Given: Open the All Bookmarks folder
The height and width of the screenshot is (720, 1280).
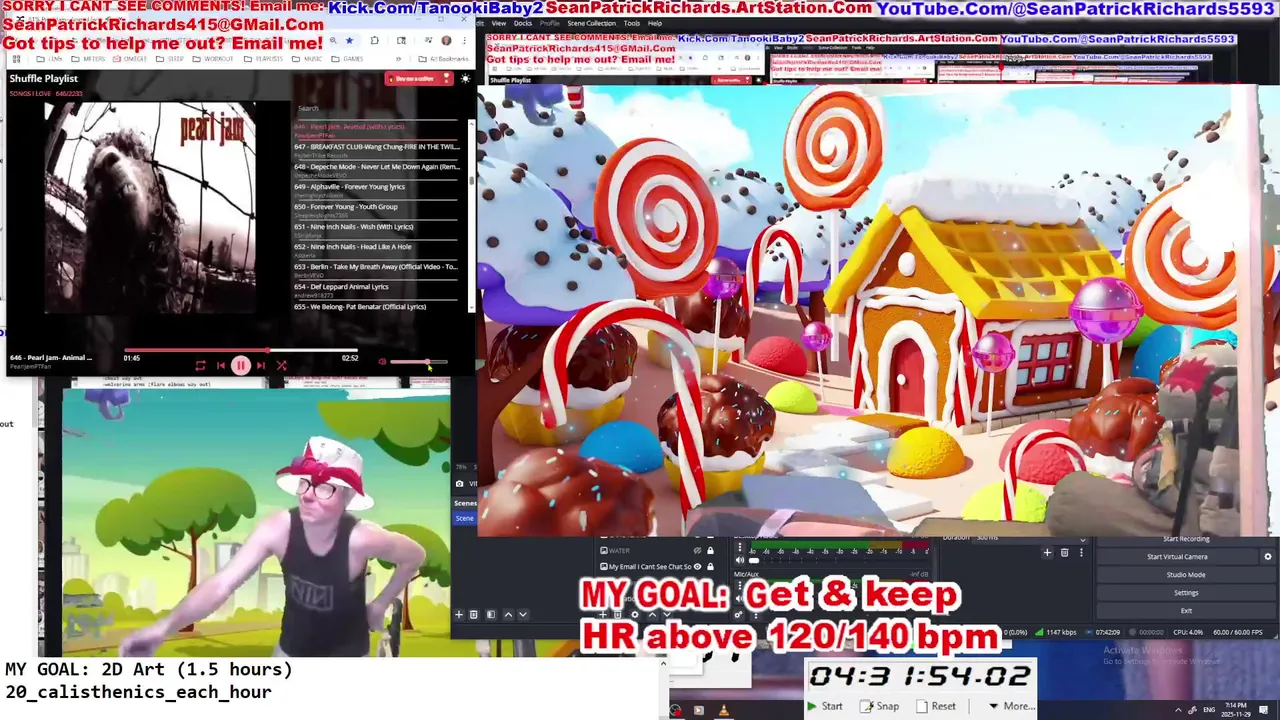Looking at the screenshot, I should click(x=443, y=59).
